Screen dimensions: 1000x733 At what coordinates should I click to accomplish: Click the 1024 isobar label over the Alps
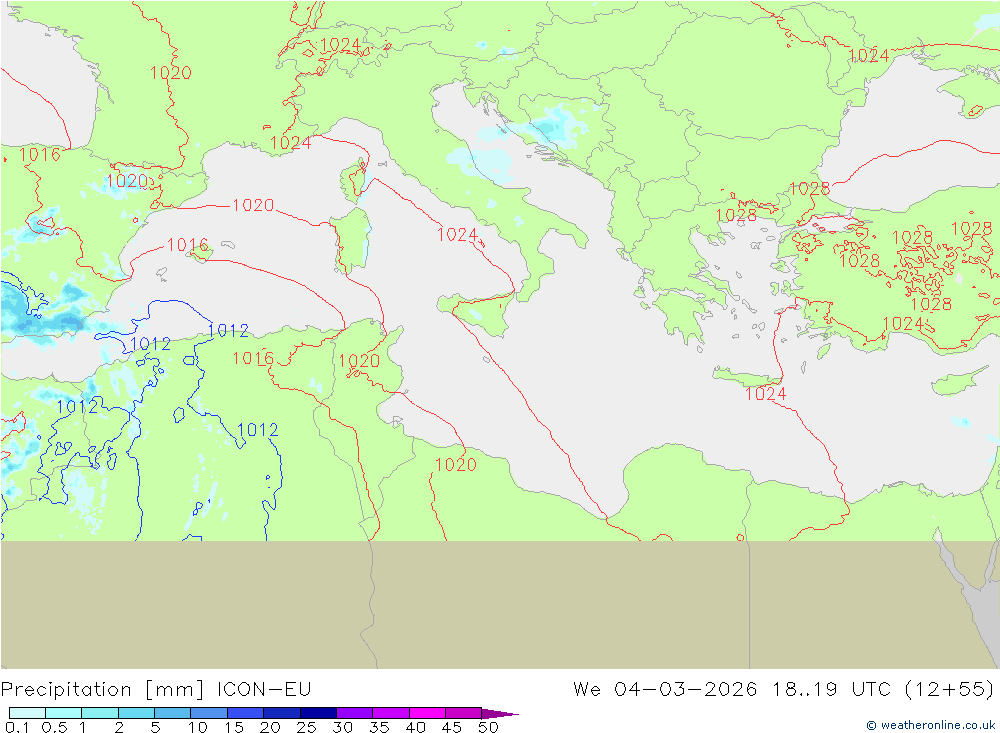pyautogui.click(x=340, y=45)
